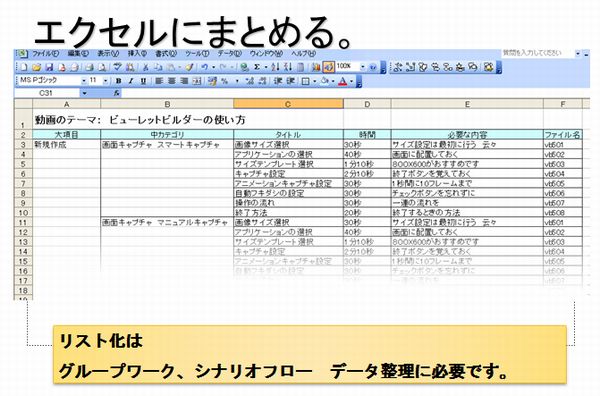Select row header 3
This screenshot has width=600, height=396.
[23, 145]
